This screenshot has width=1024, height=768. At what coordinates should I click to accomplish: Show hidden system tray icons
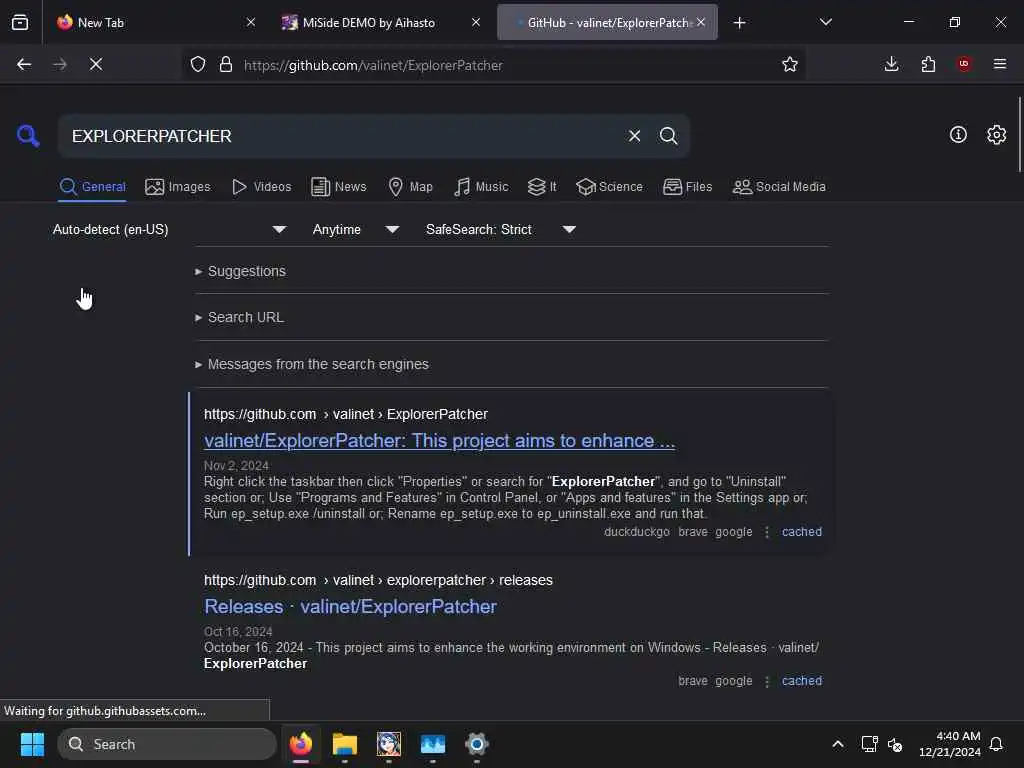(x=837, y=744)
